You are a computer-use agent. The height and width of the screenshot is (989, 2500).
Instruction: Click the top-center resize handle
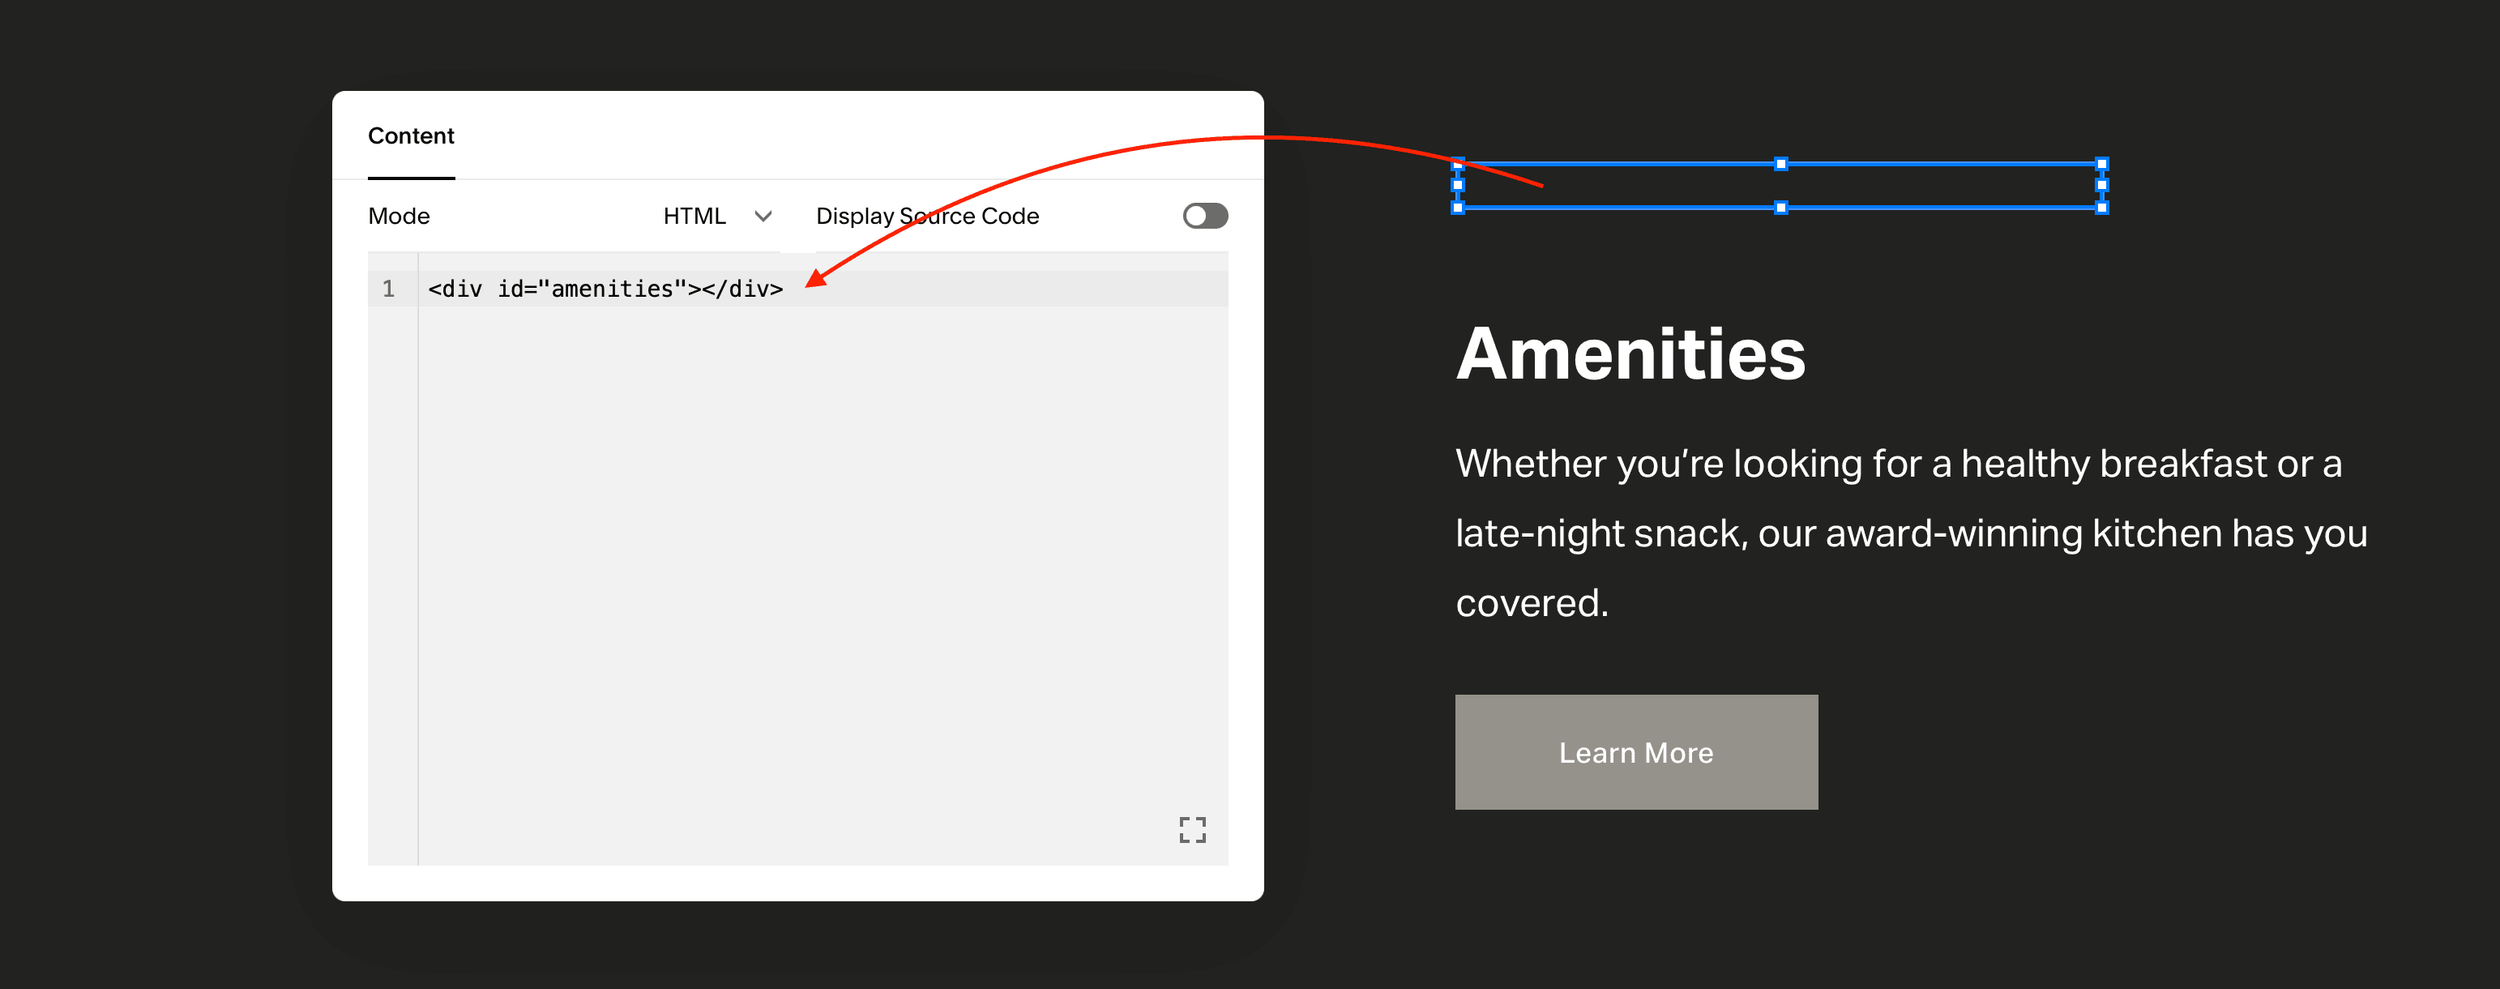click(1781, 161)
